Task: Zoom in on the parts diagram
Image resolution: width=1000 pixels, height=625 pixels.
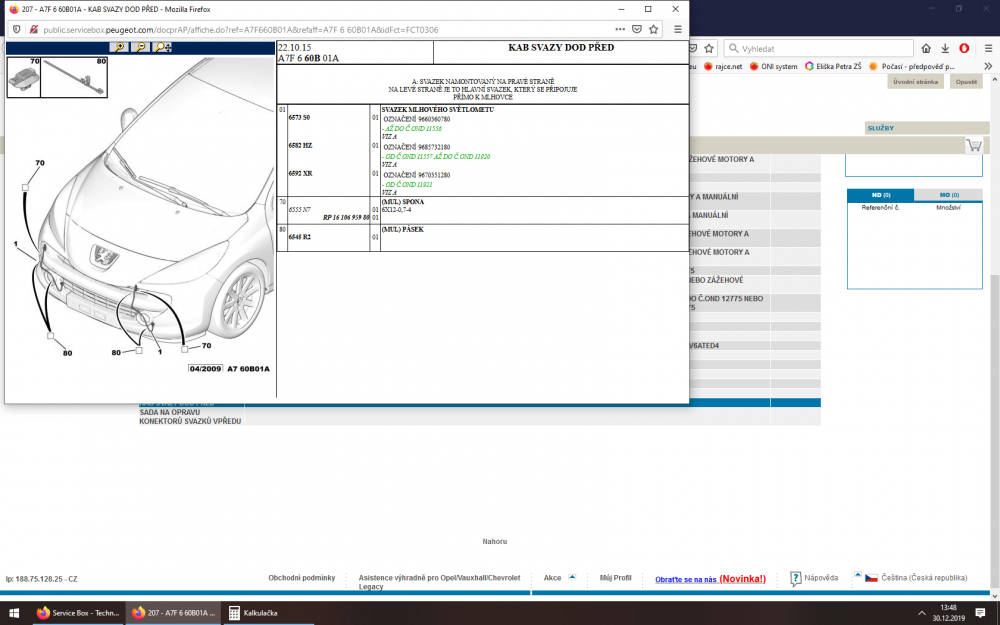Action: [119, 47]
